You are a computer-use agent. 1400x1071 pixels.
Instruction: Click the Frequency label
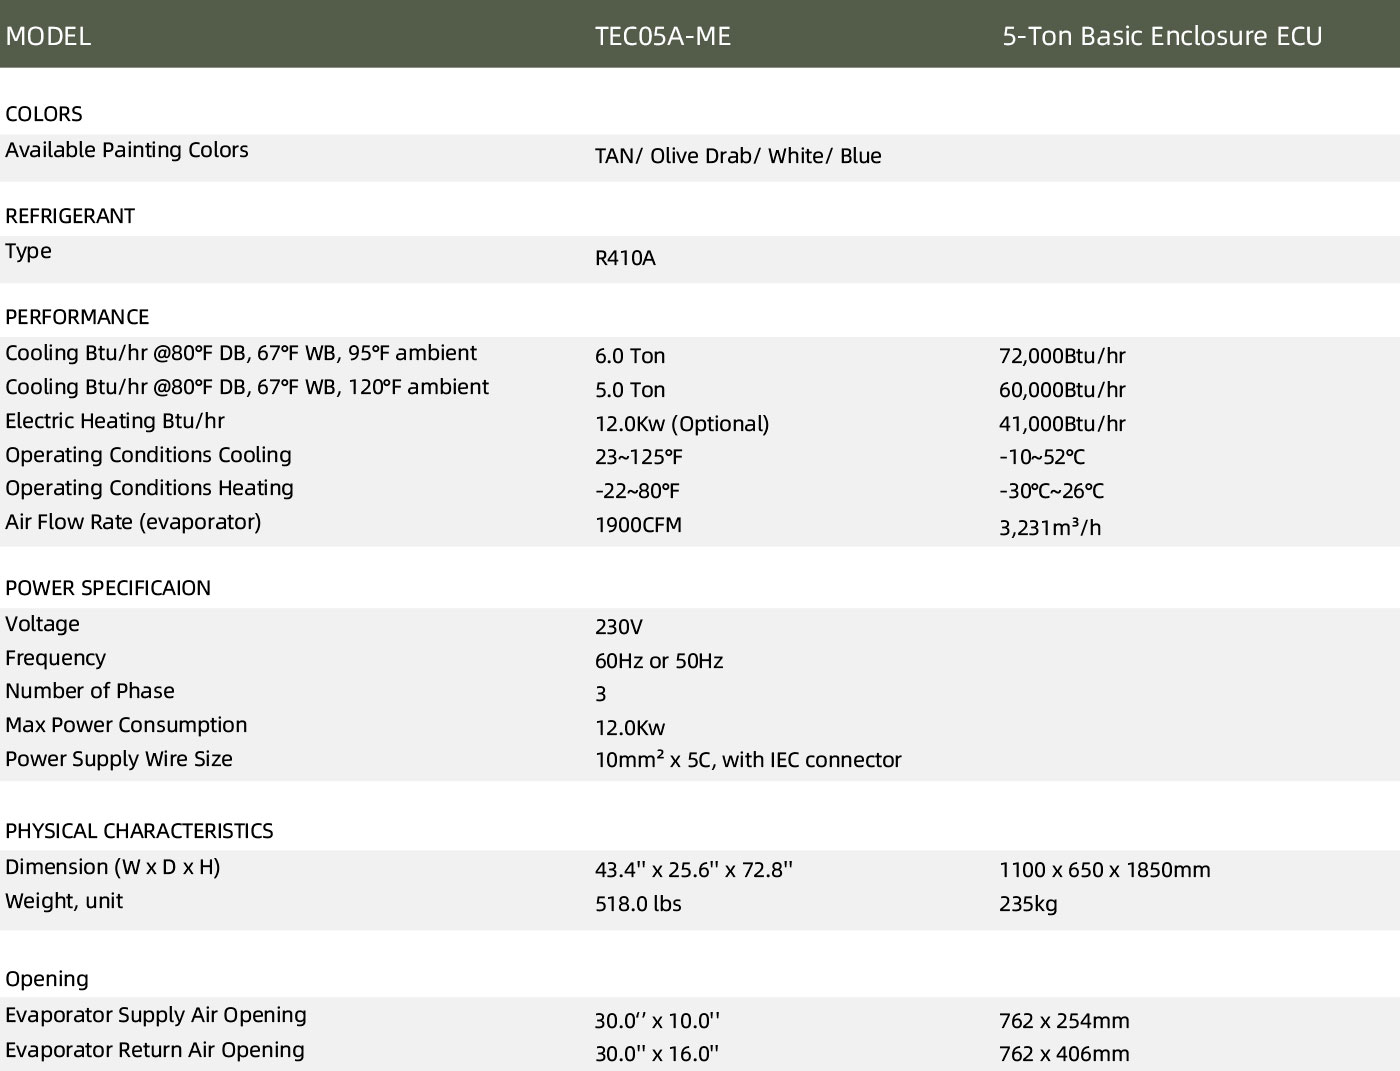point(55,658)
